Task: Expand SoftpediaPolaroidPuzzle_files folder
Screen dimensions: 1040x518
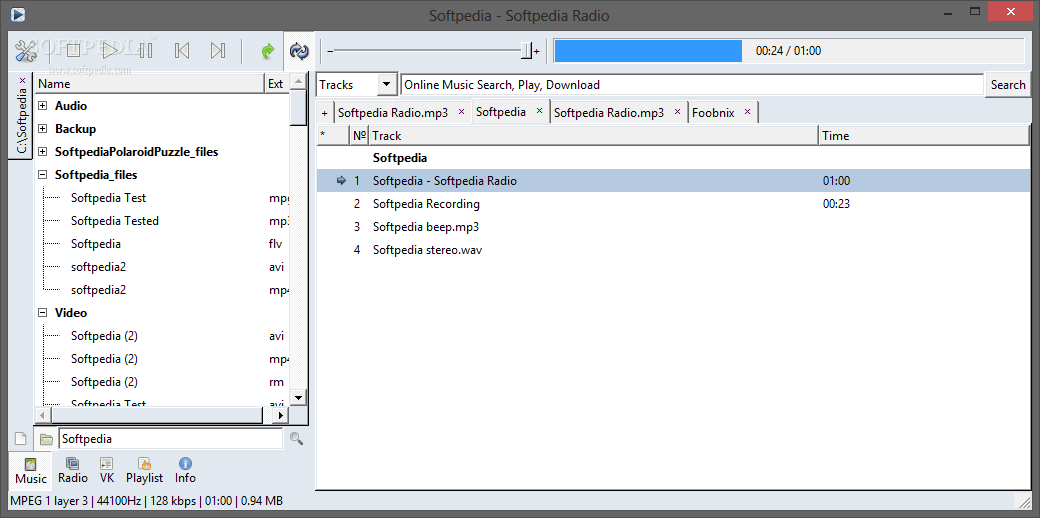Action: point(42,152)
